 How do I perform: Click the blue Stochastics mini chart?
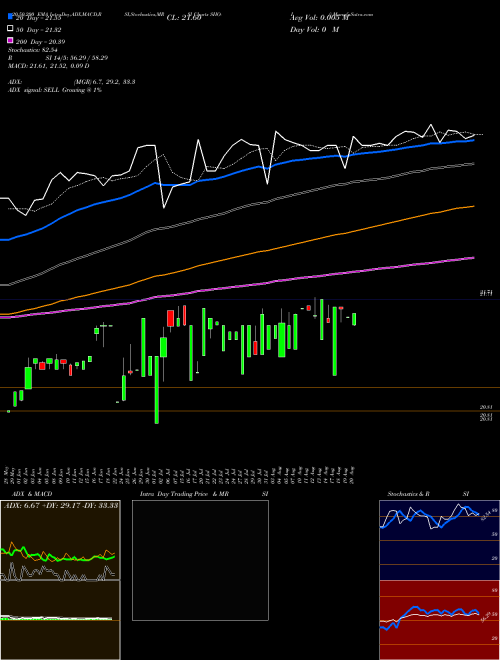pyautogui.click(x=439, y=540)
